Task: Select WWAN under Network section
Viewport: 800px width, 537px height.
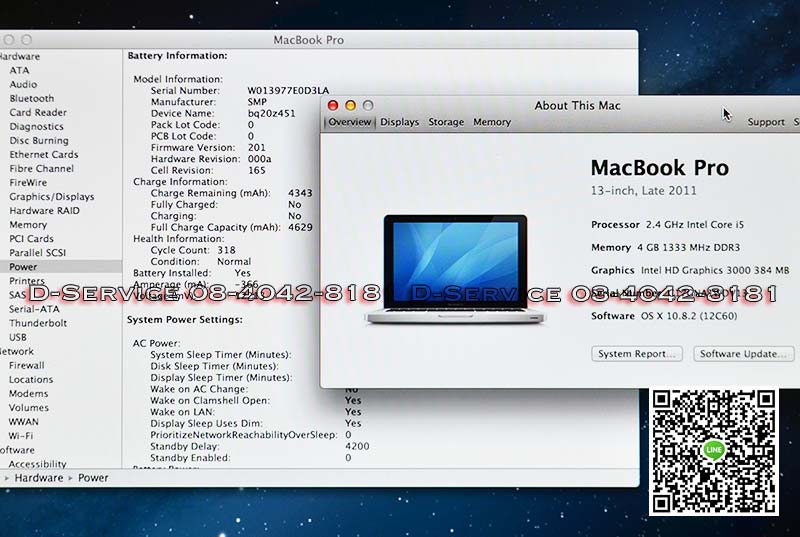Action: [x=23, y=422]
